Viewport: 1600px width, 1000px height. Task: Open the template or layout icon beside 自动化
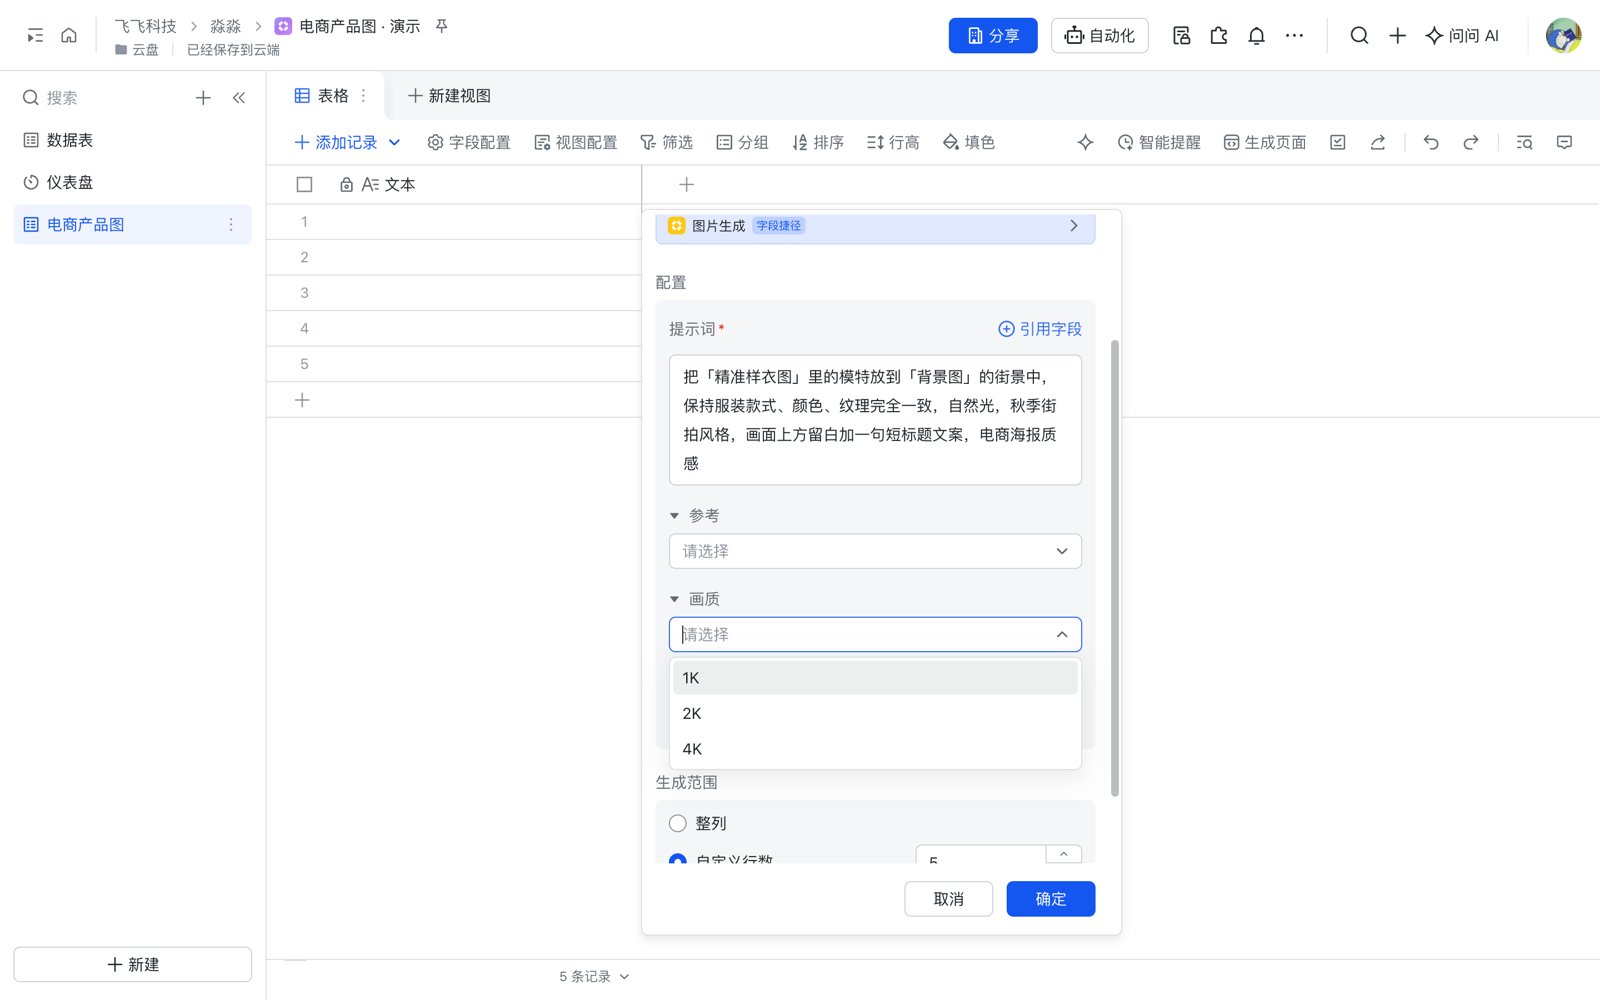point(1181,36)
